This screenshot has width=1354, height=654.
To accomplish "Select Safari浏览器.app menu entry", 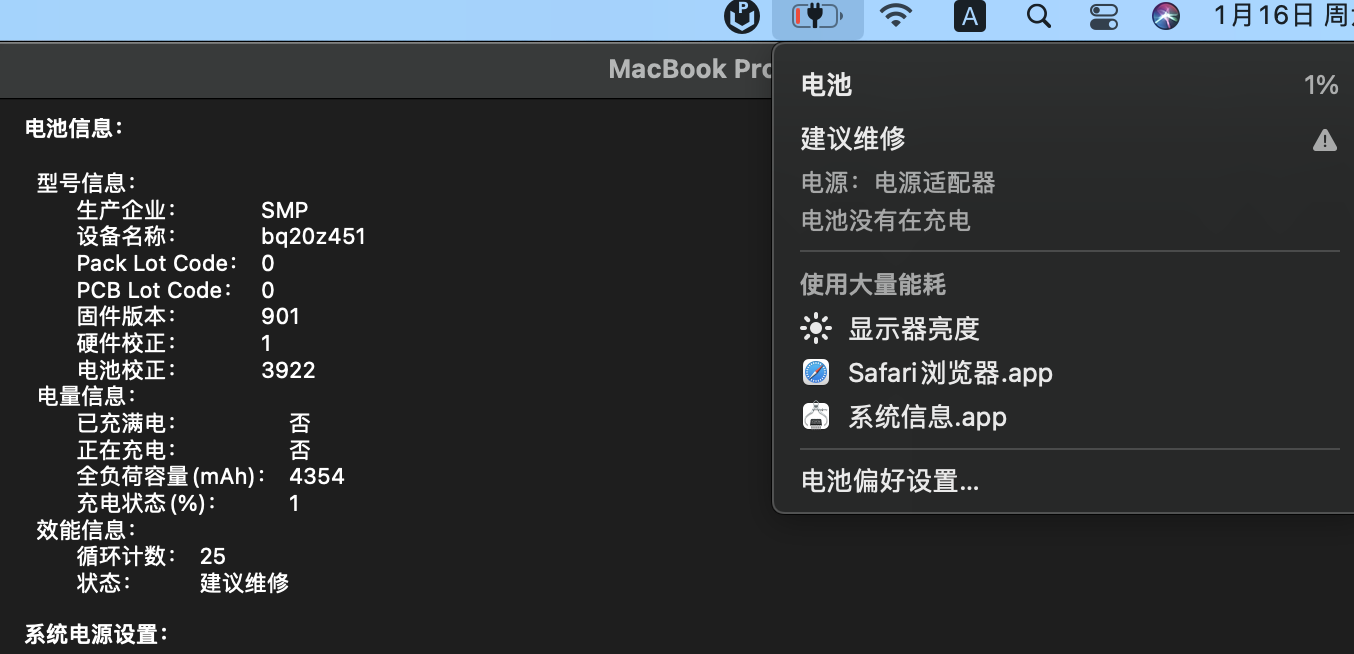I will coord(950,373).
